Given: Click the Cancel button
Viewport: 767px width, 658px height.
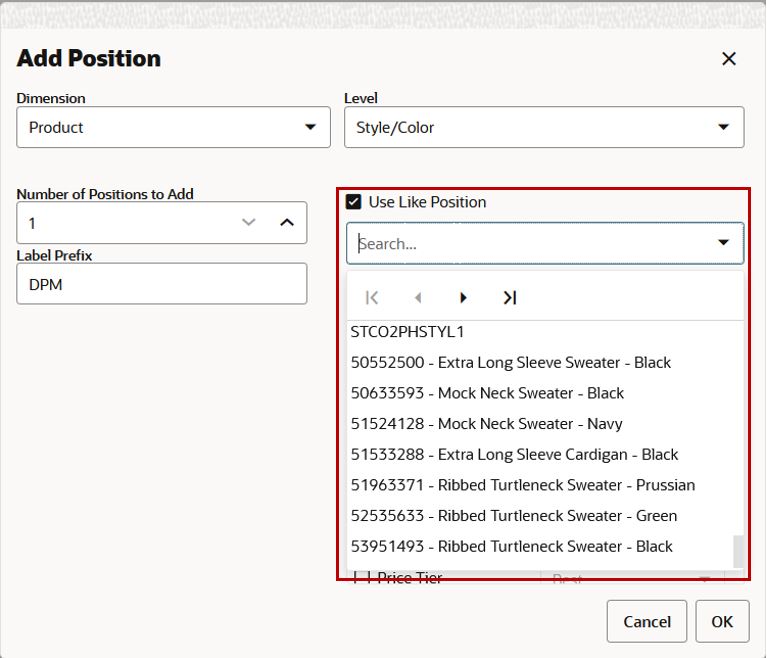Looking at the screenshot, I should (x=647, y=621).
